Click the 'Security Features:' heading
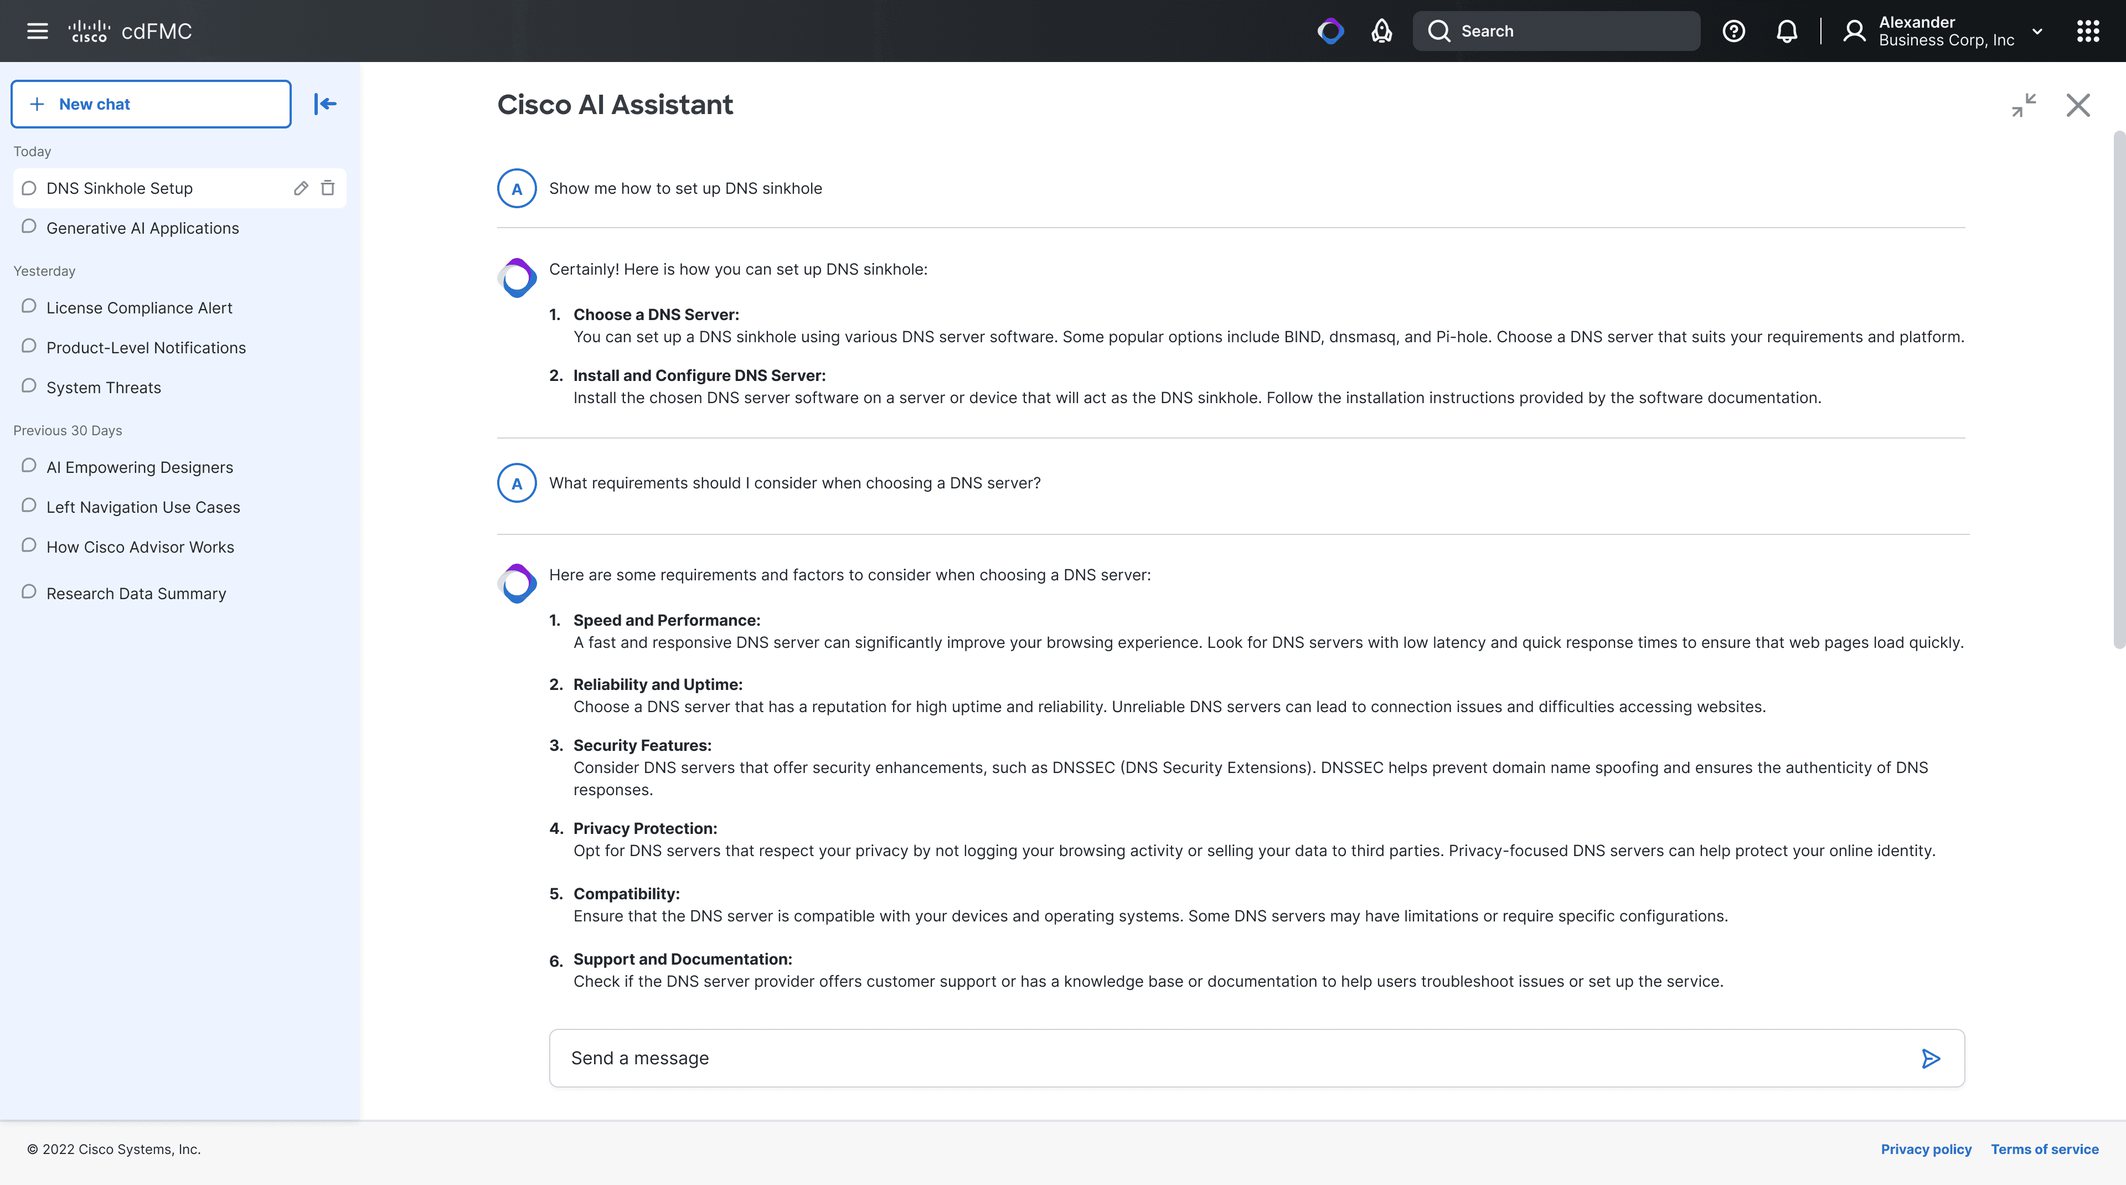 [x=642, y=745]
